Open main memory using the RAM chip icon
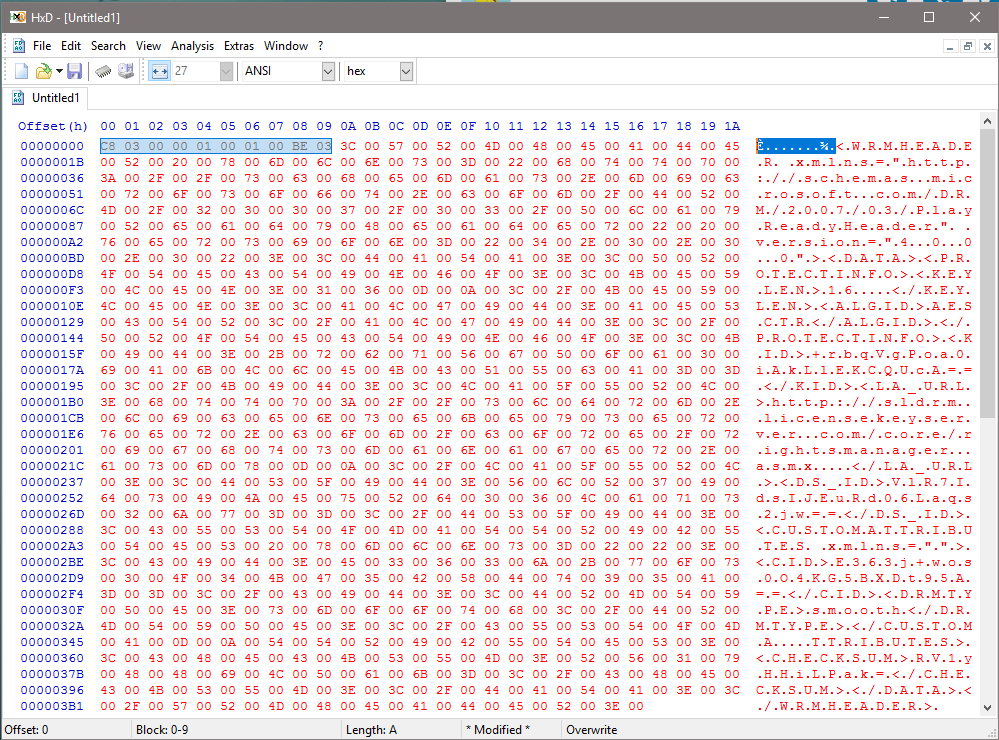Viewport: 999px width, 740px height. pyautogui.click(x=103, y=71)
